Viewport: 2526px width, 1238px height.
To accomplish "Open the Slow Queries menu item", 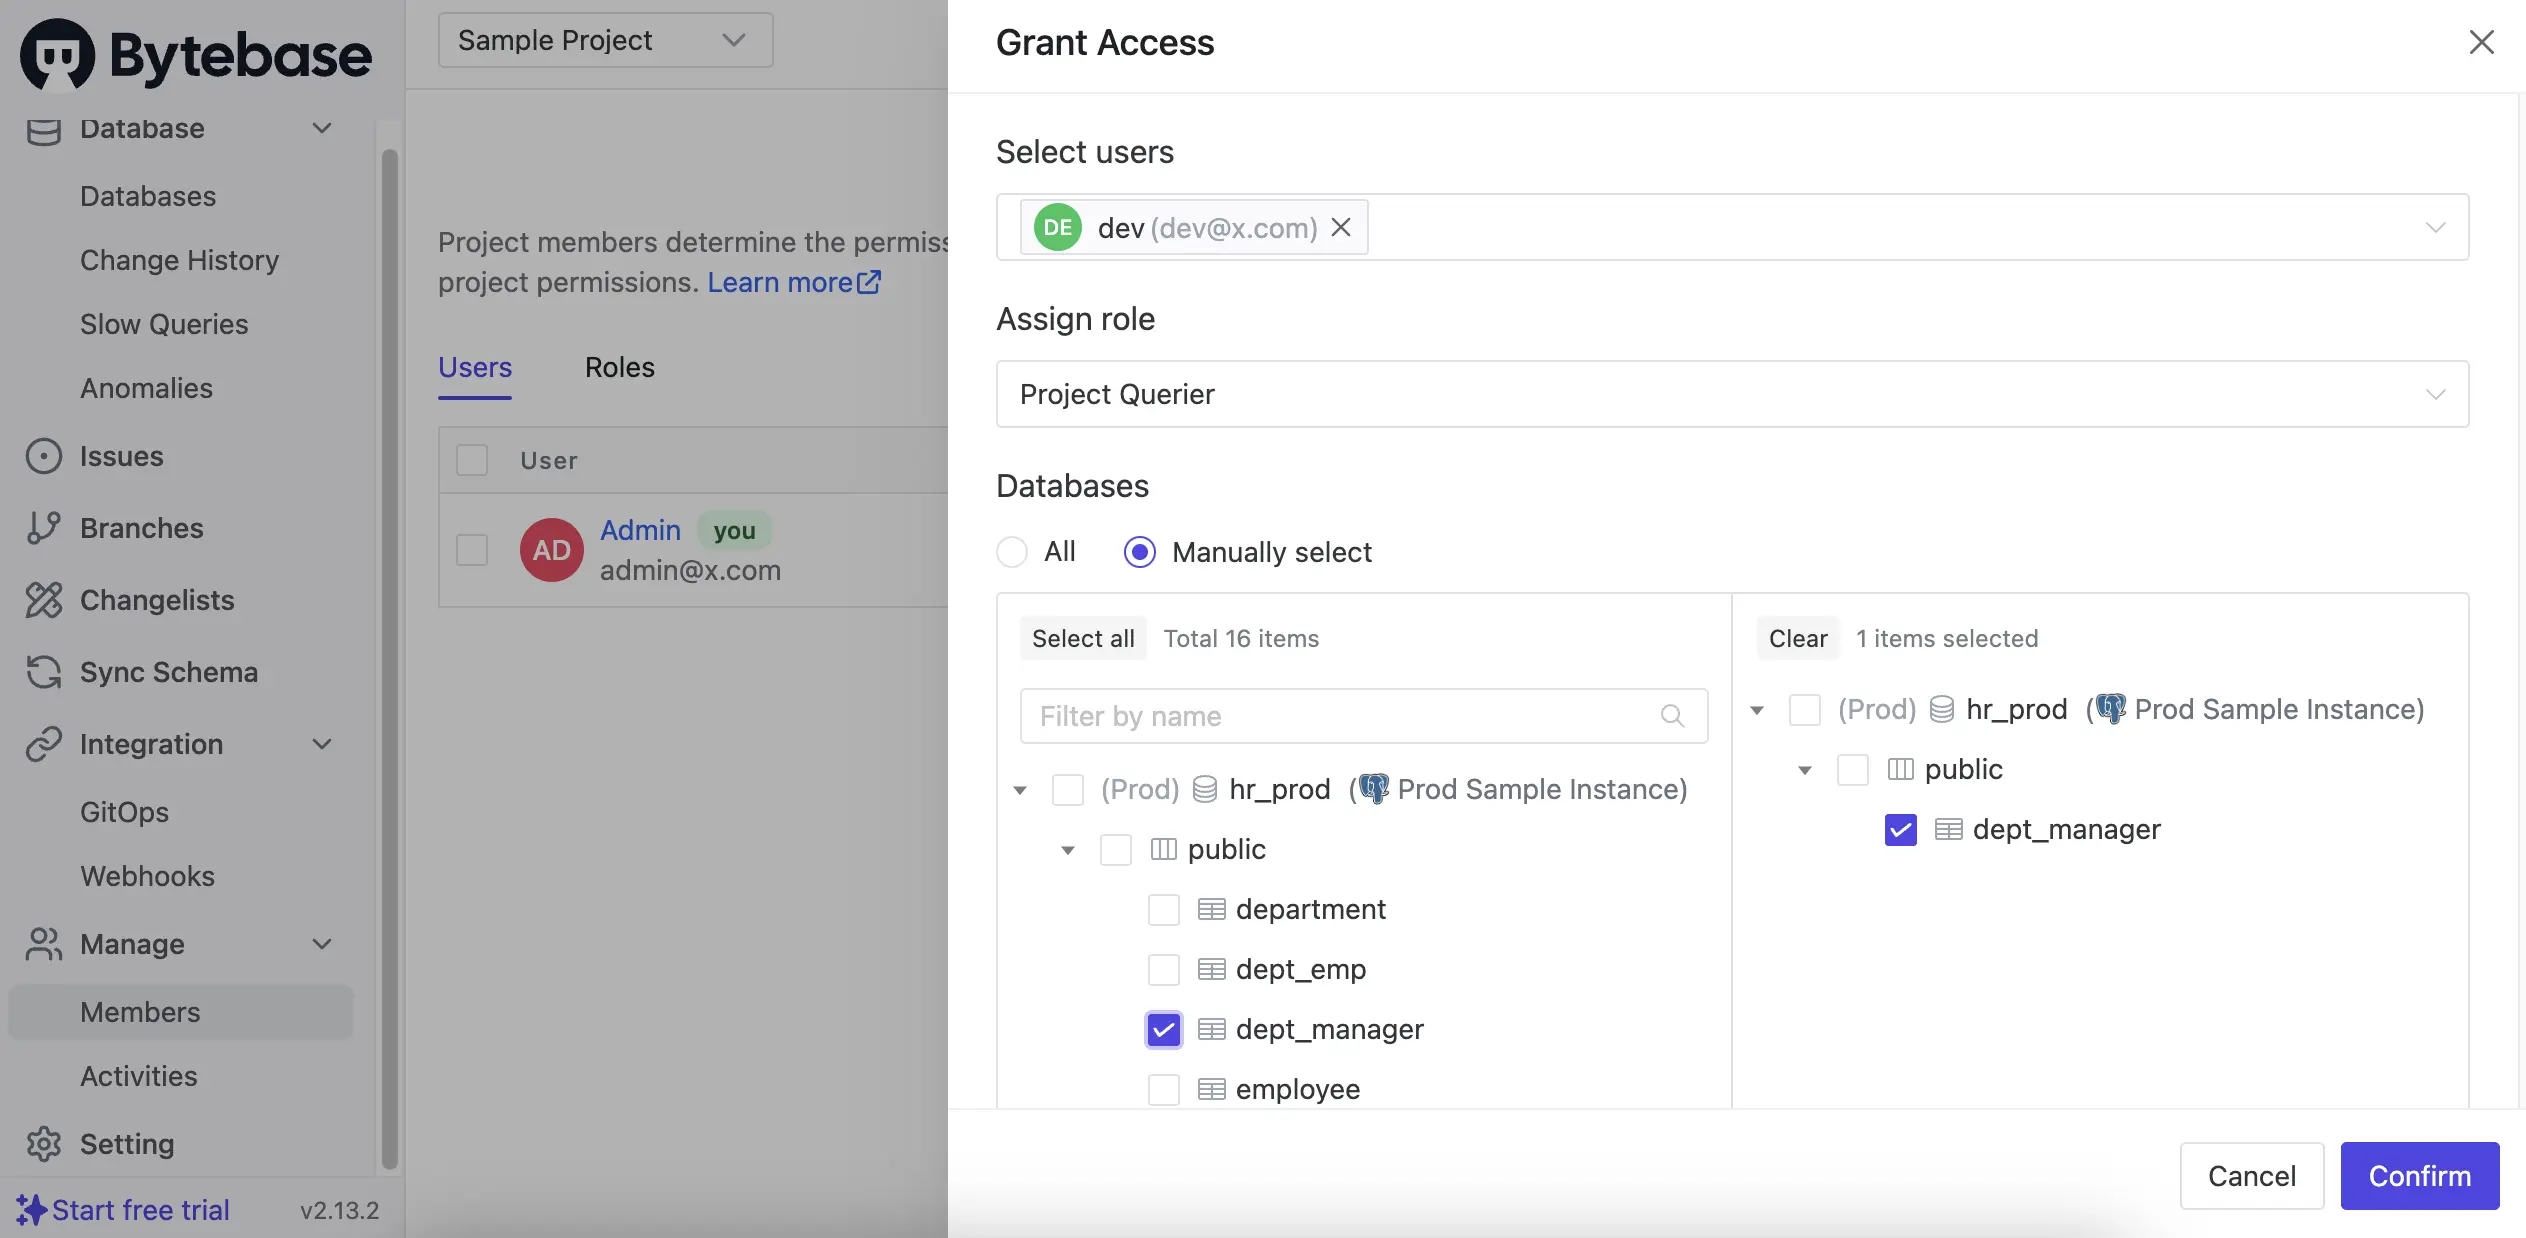I will [x=164, y=324].
